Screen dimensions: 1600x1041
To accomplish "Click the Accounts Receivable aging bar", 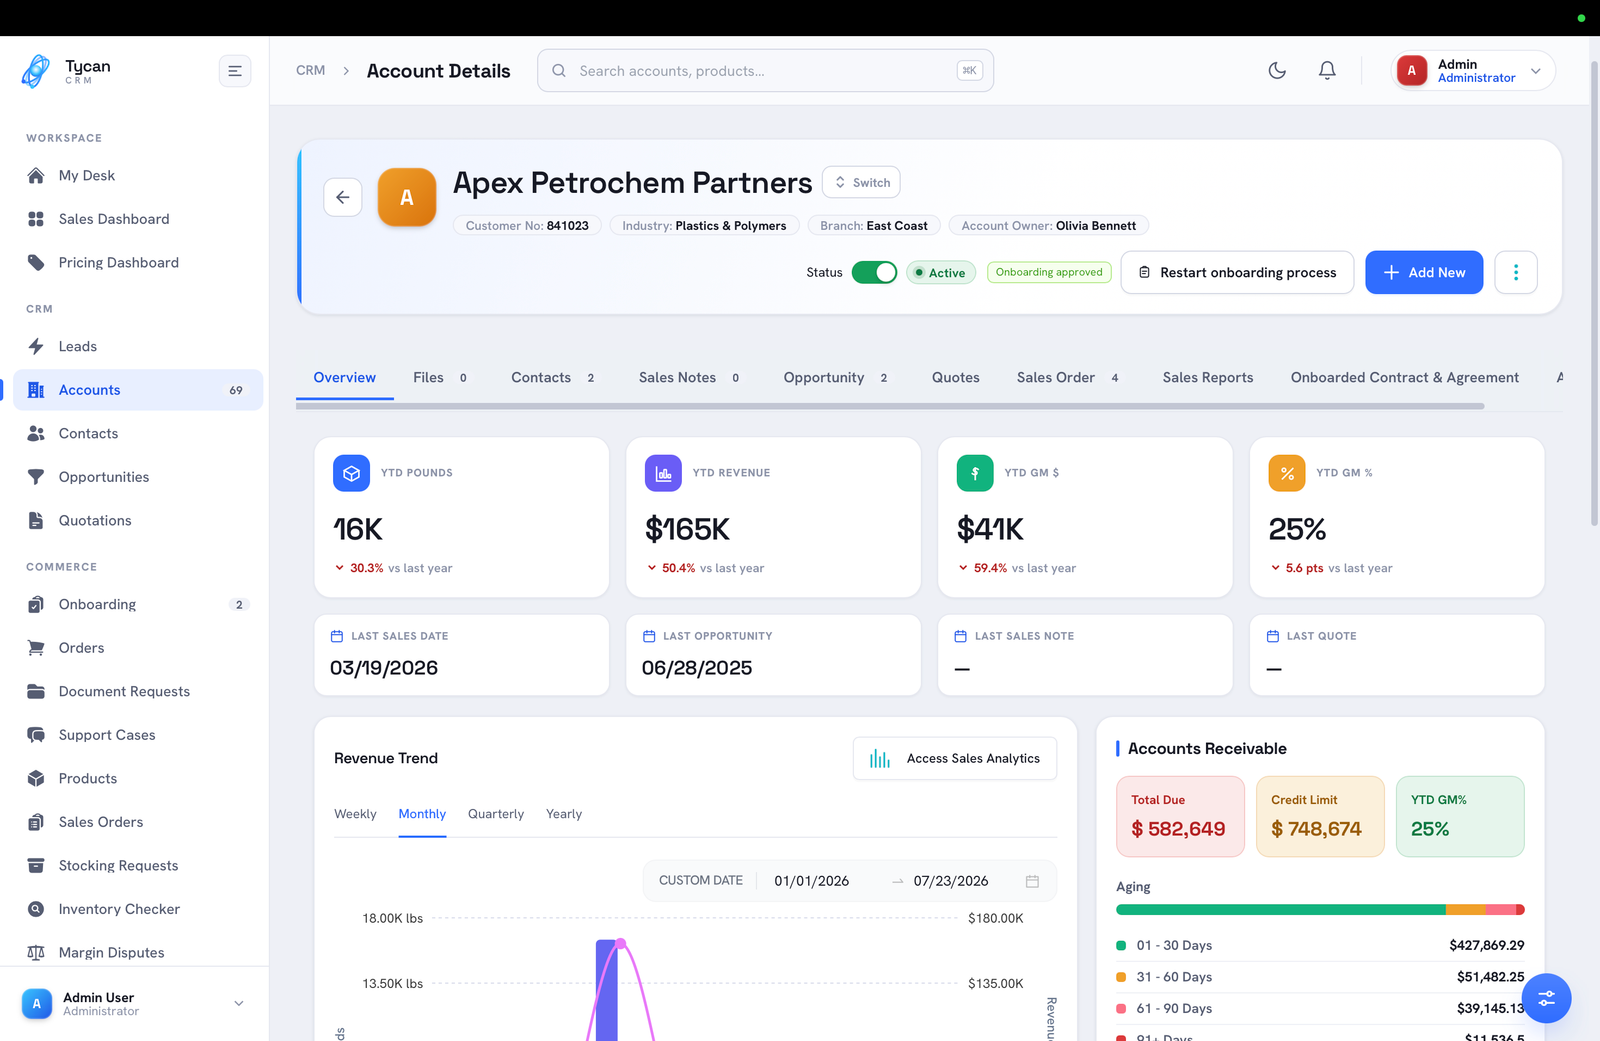I will (1320, 910).
